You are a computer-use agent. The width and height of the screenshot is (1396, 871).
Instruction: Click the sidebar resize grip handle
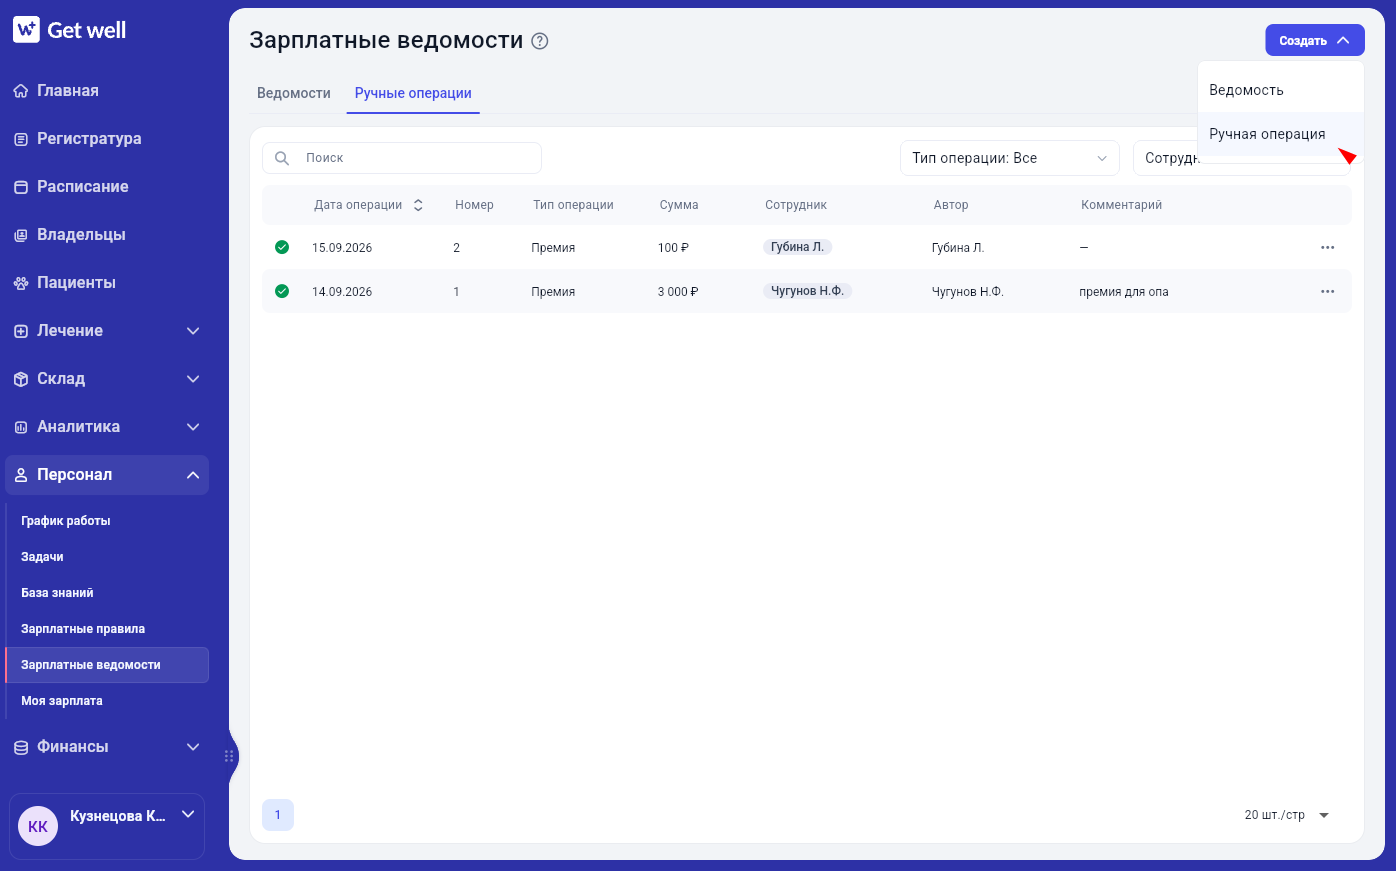click(x=229, y=756)
